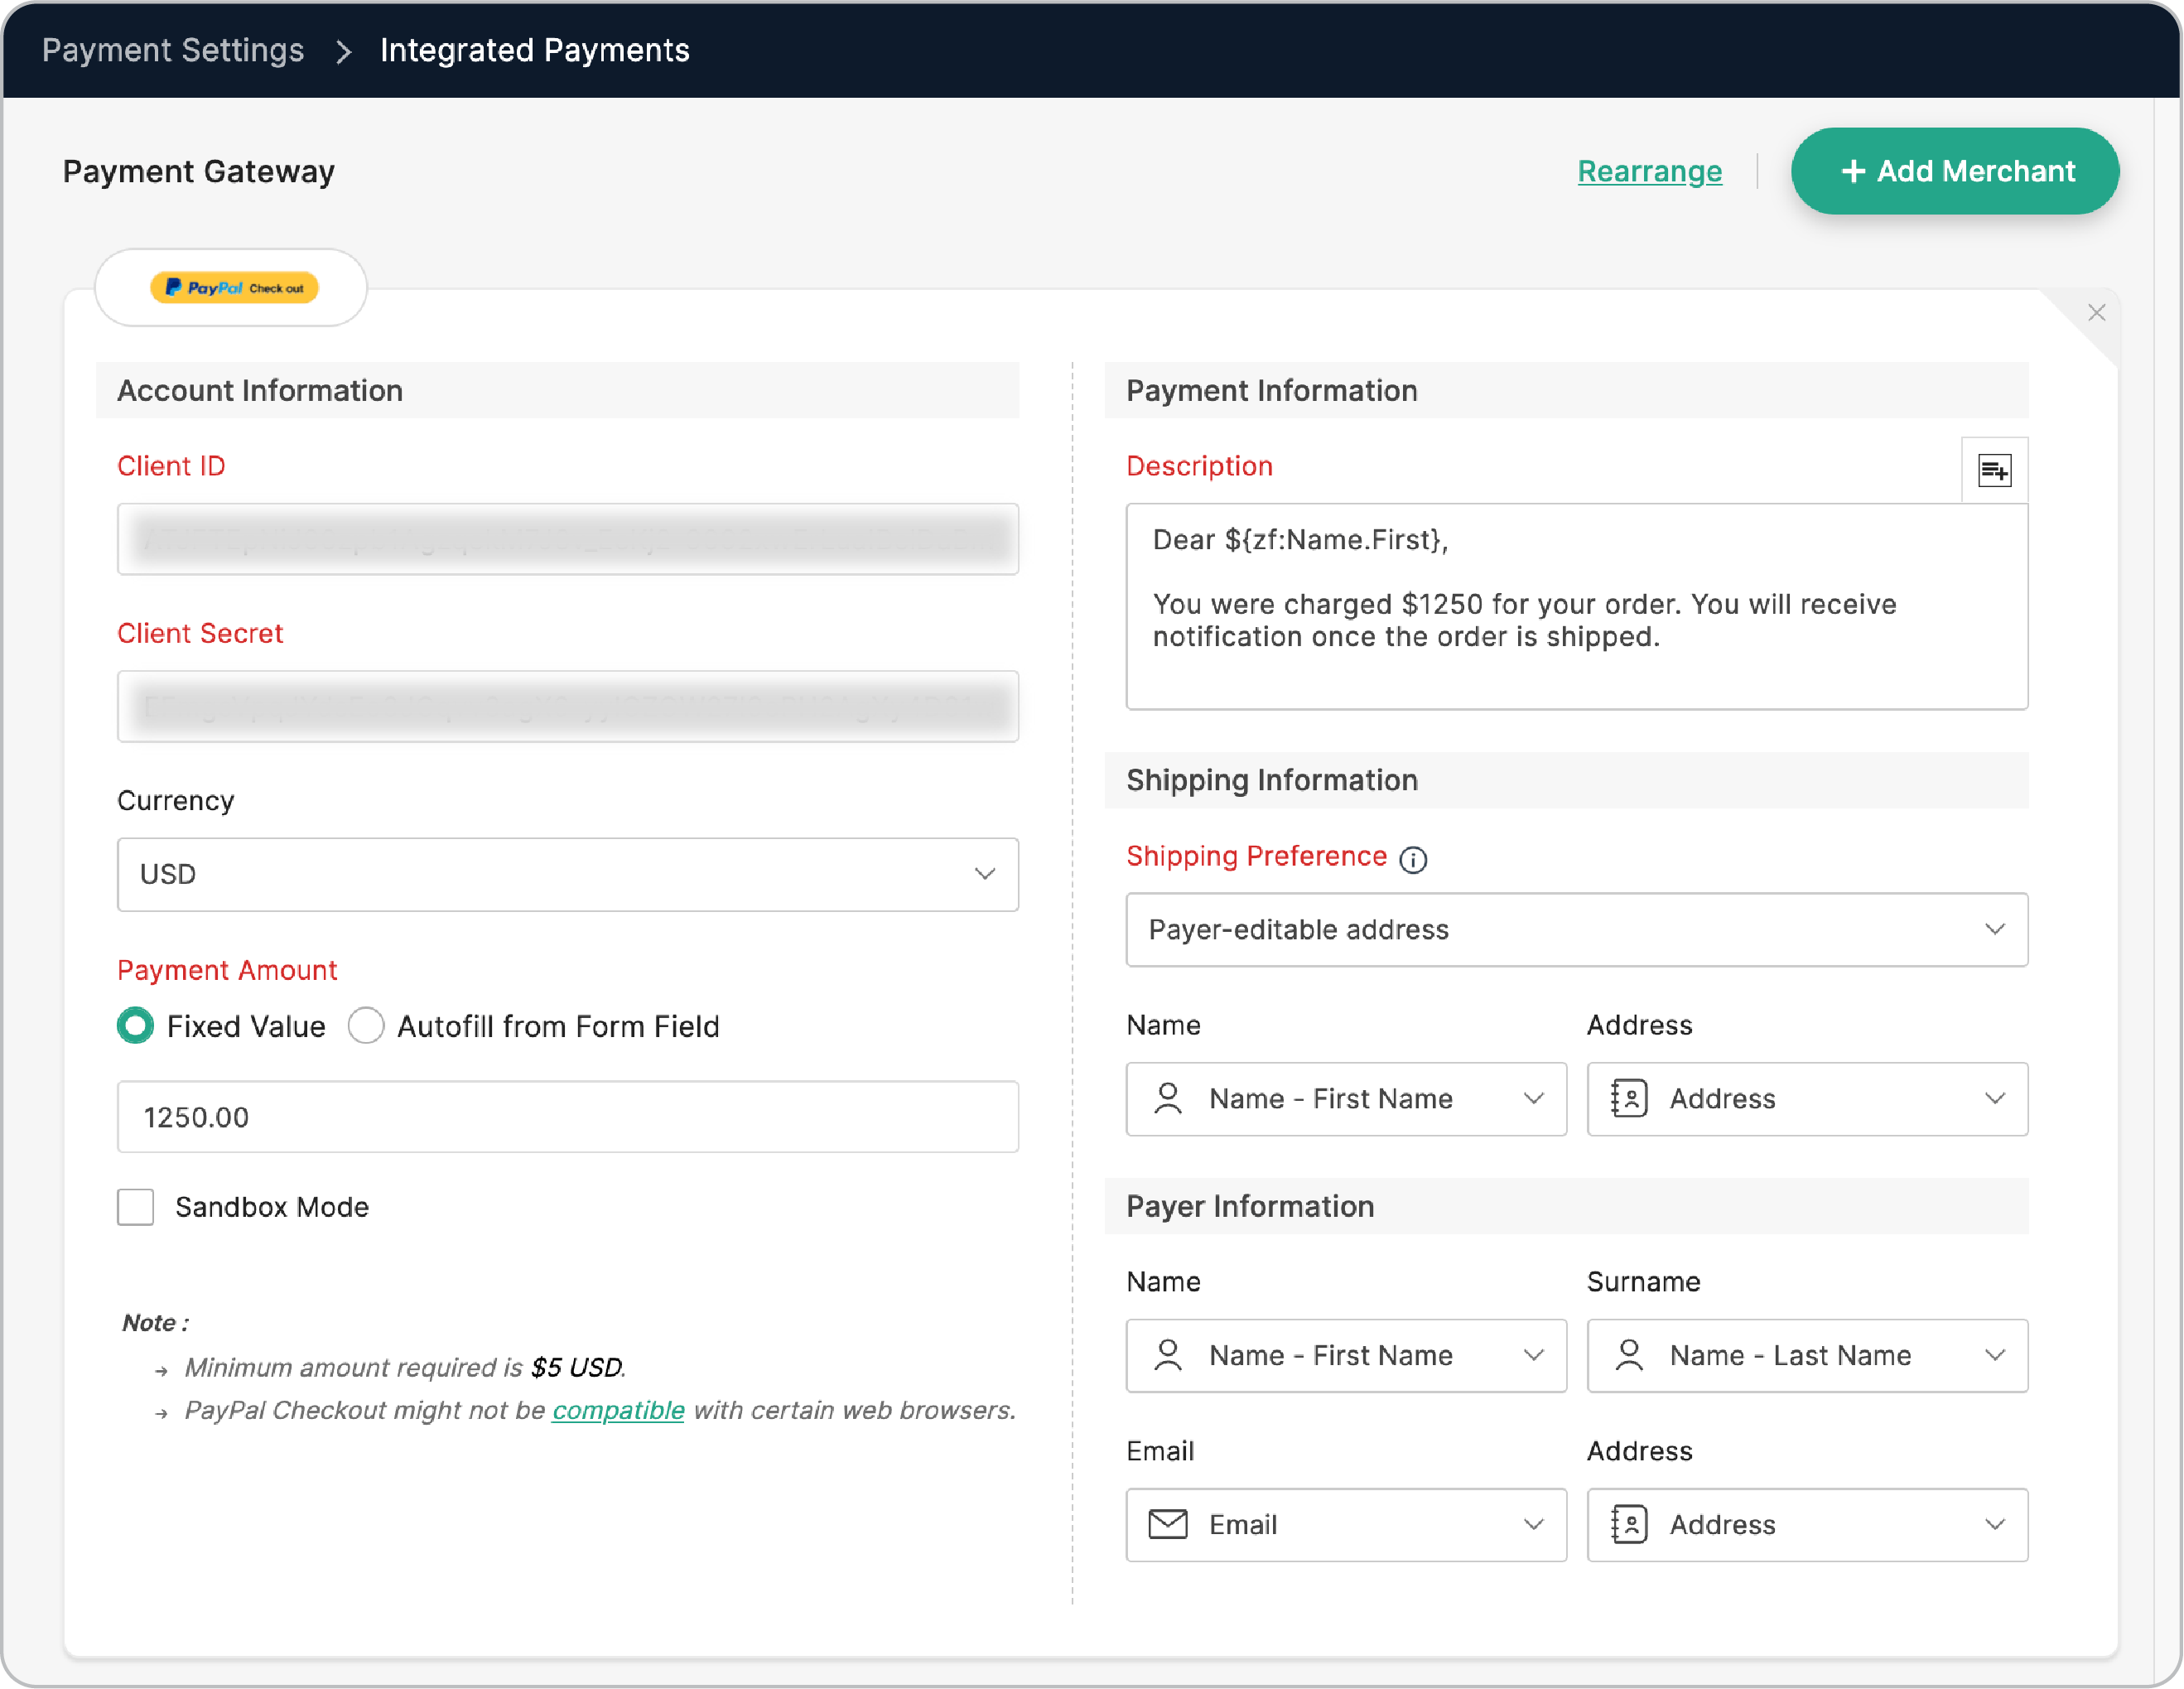Viewport: 2184px width, 1689px height.
Task: Click the person icon in shipping Name field
Action: point(1167,1098)
